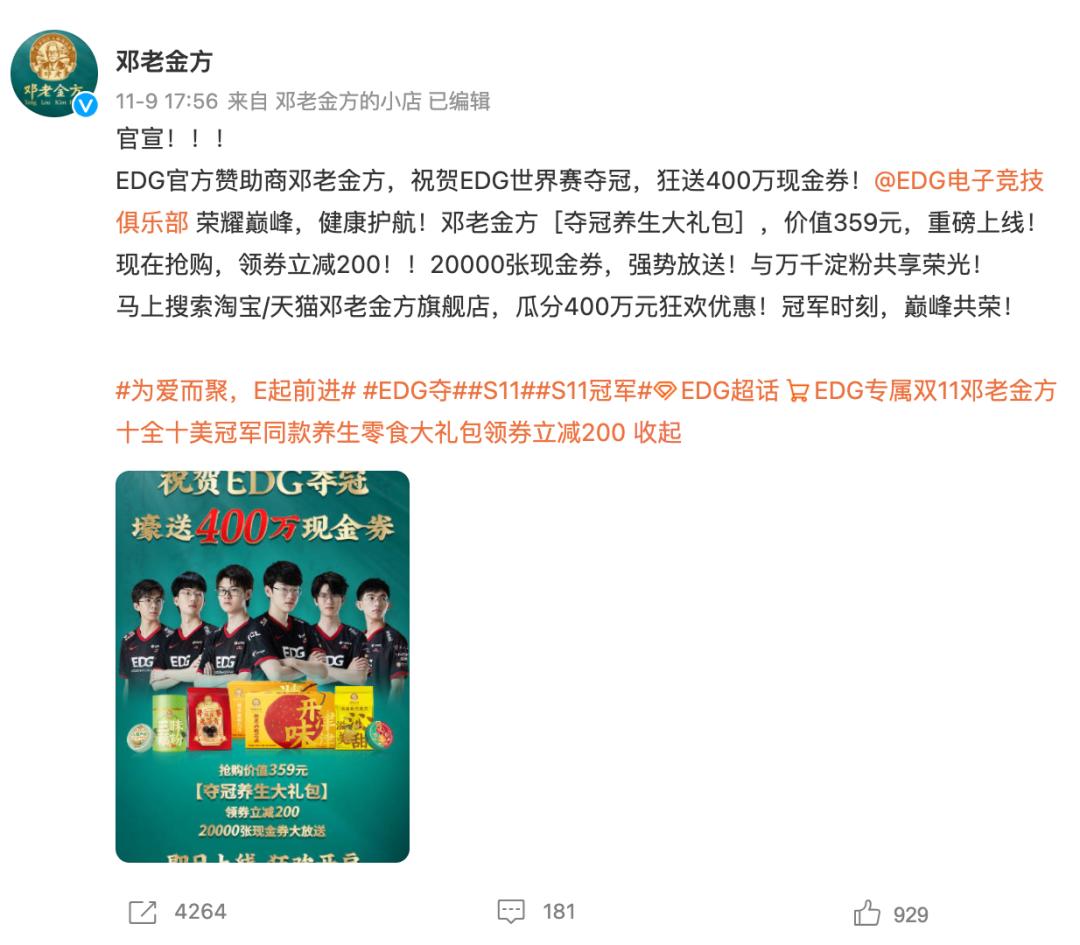Click the repost share icon

click(143, 912)
